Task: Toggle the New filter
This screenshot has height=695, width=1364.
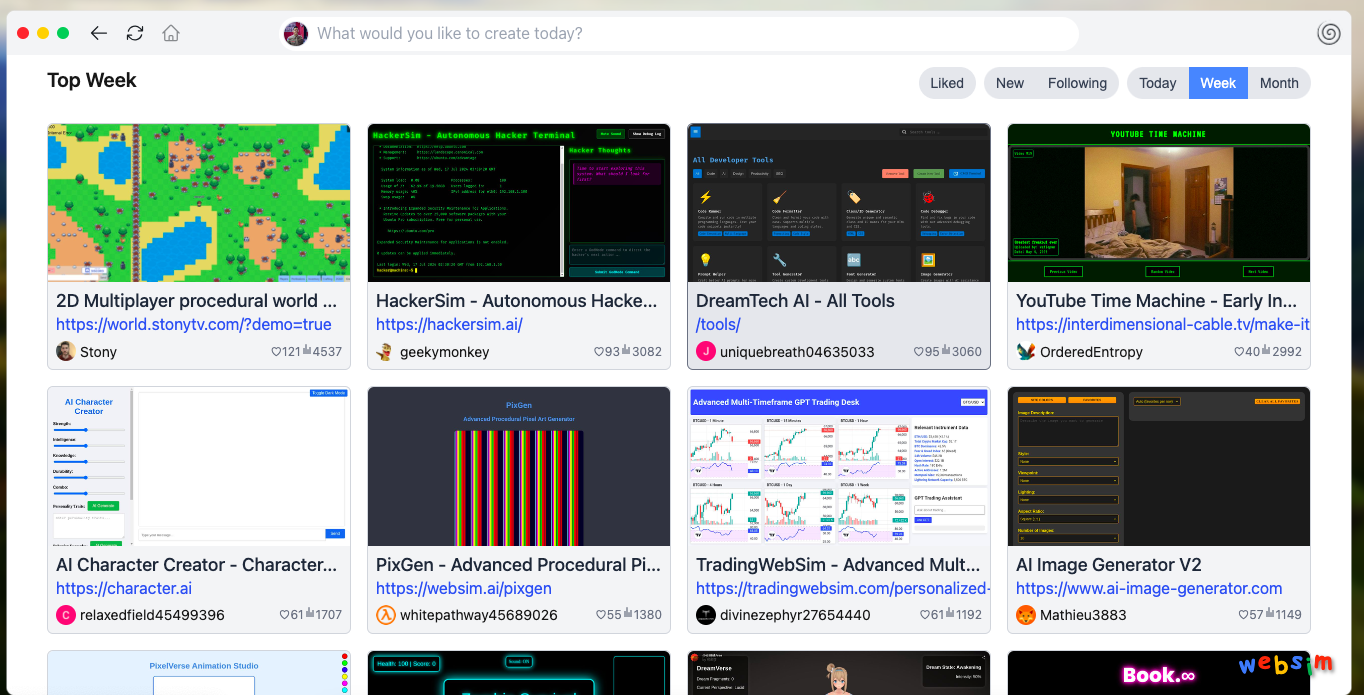Action: 1009,83
